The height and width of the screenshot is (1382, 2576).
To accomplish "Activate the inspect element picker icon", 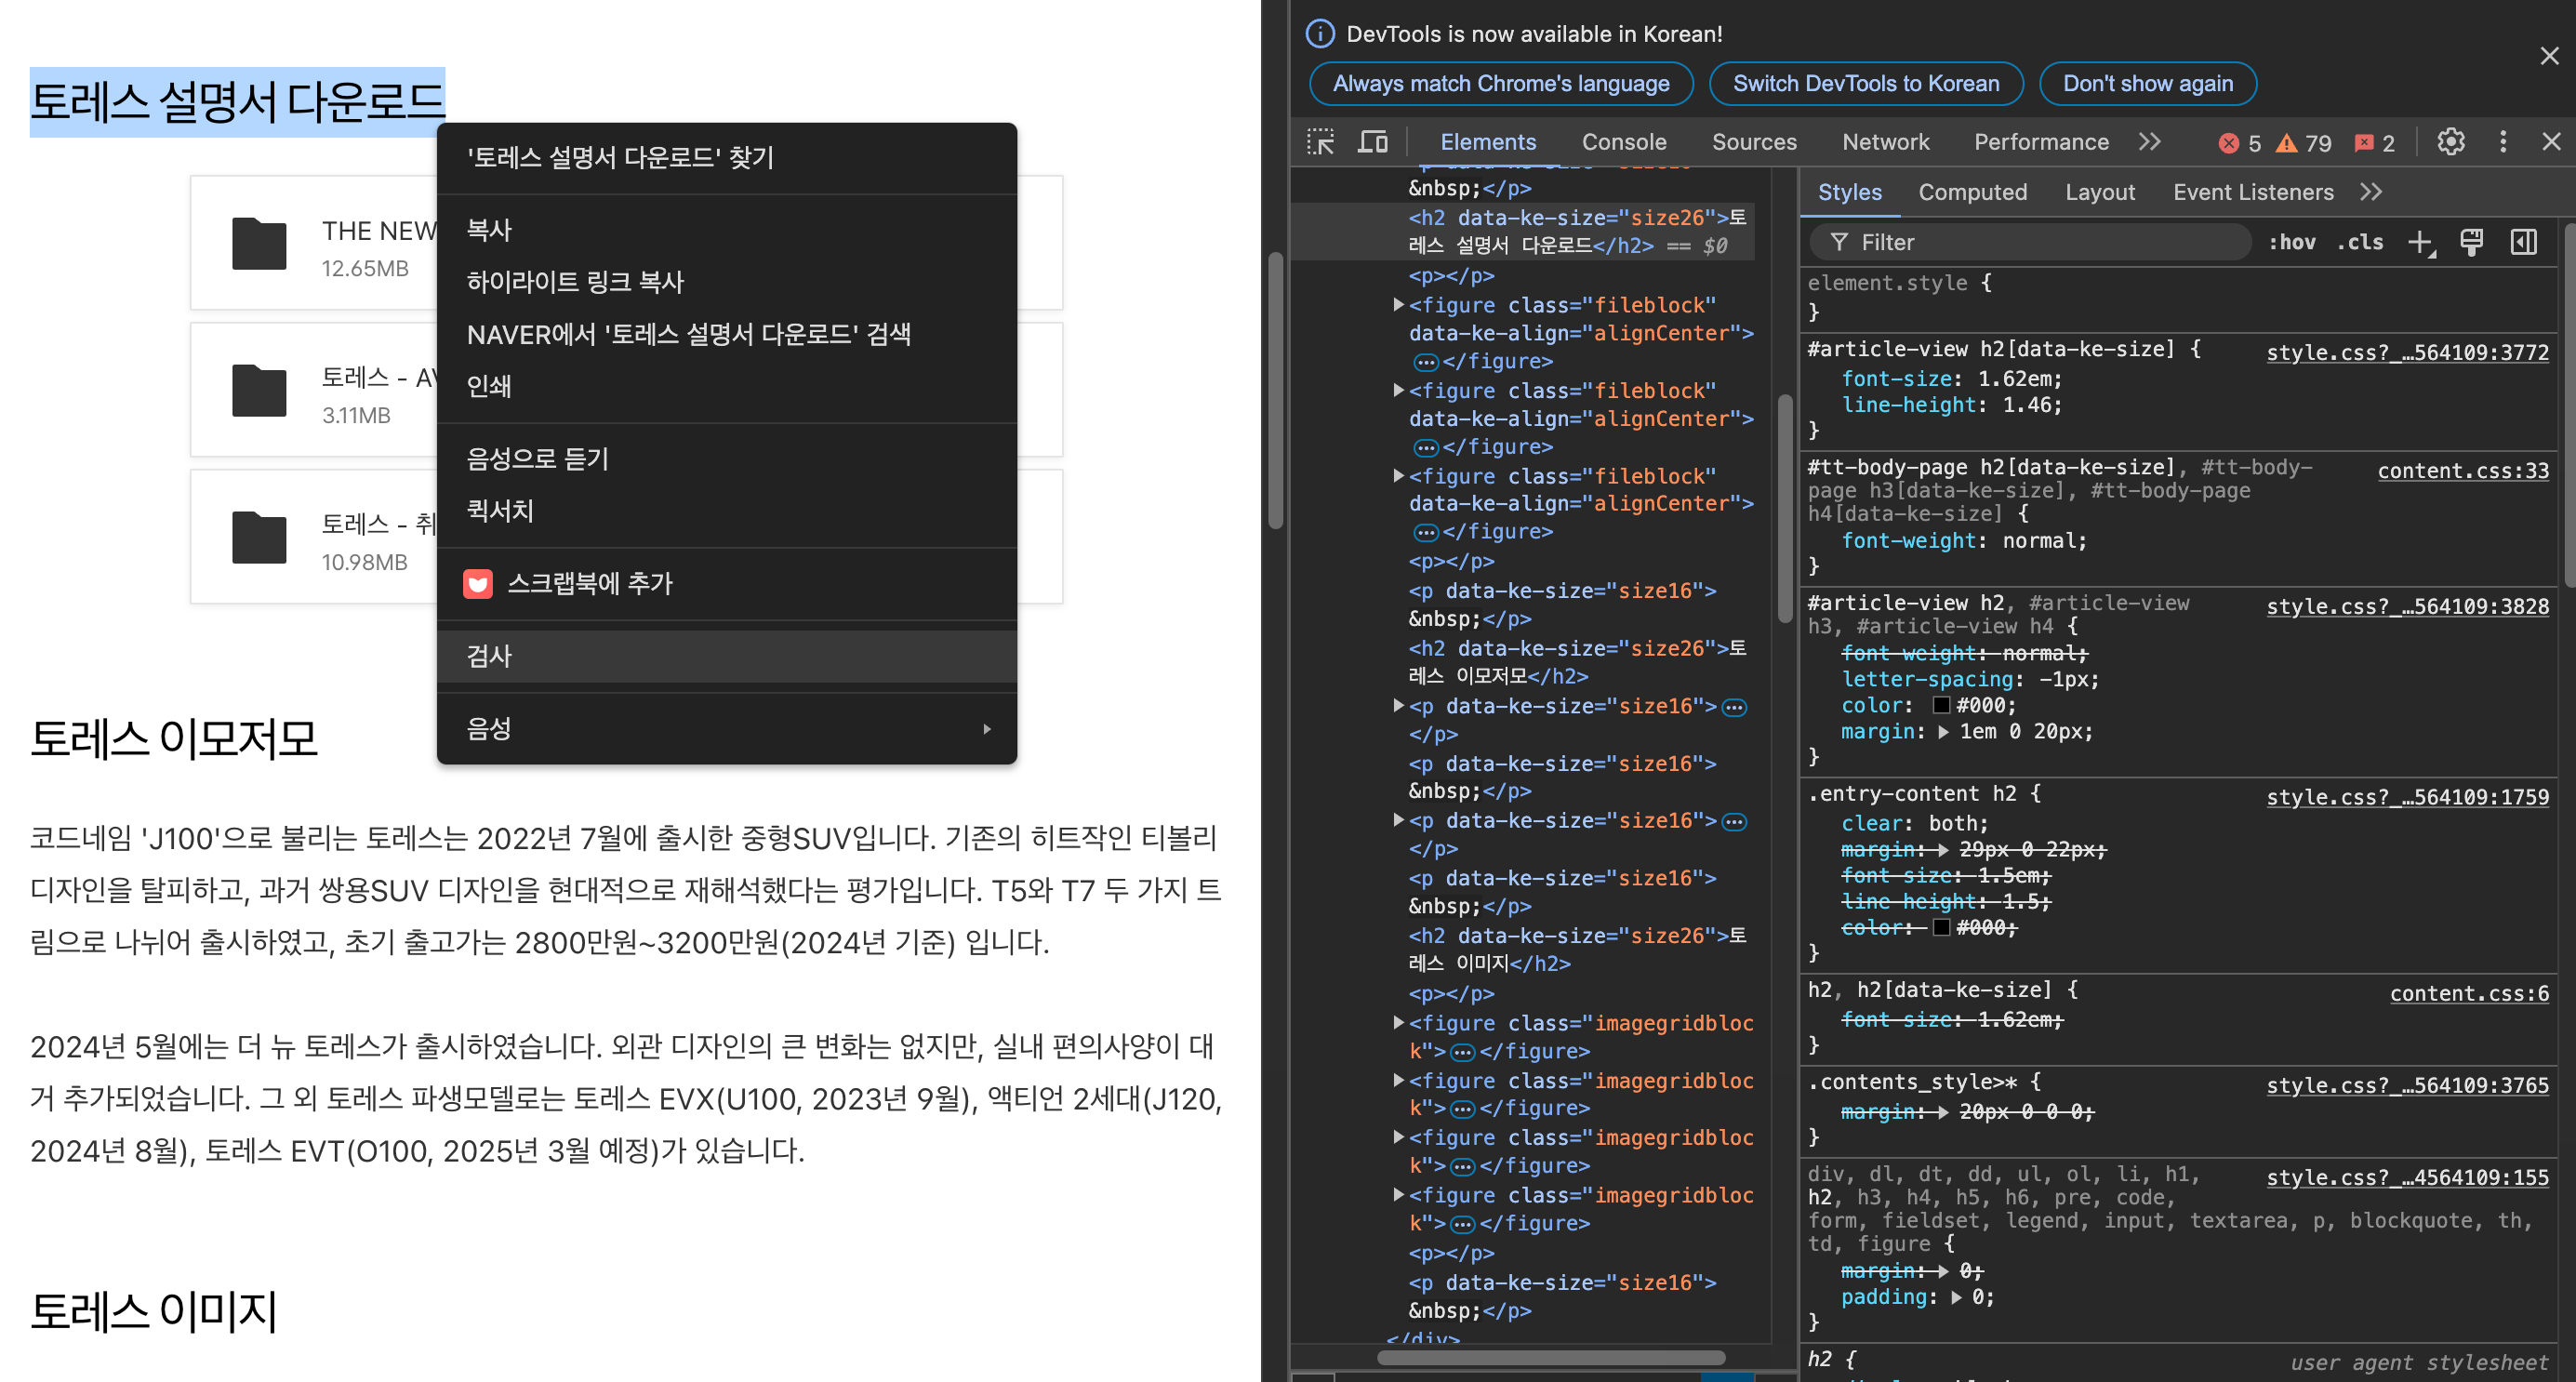I will (1320, 142).
